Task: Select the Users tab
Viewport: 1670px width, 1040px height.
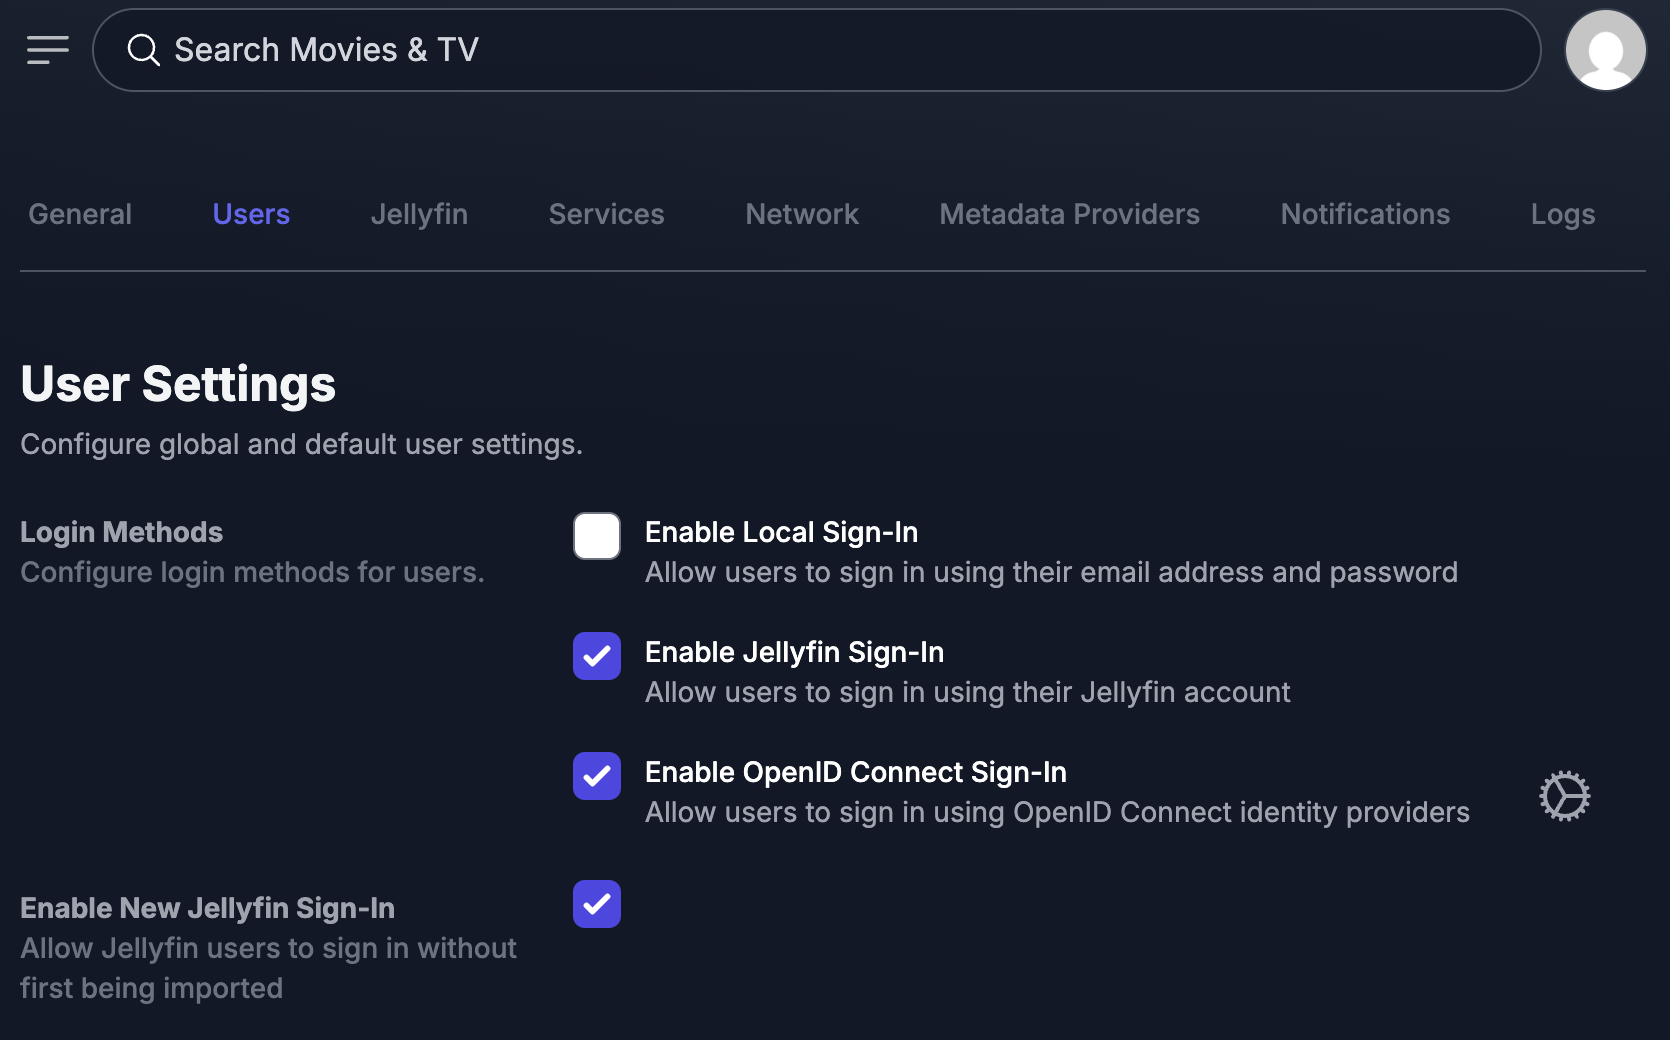Action: 250,213
